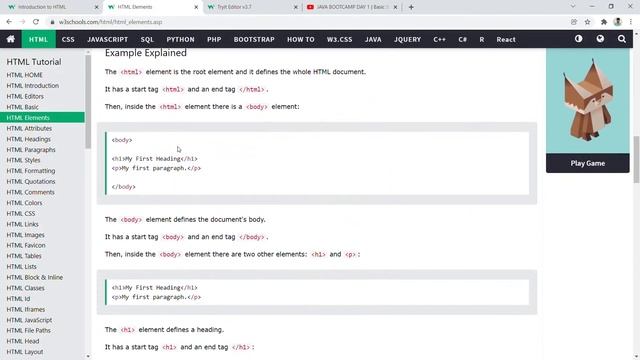Viewport: 640px width, 360px height.
Task: Open HTML Editors in sidebar
Action: (25, 96)
